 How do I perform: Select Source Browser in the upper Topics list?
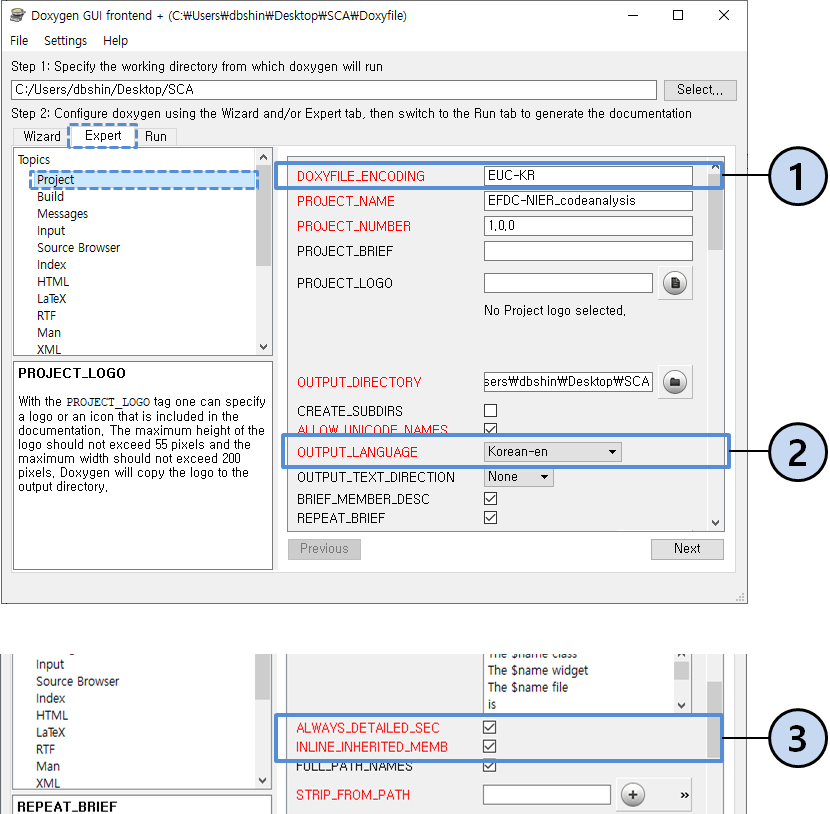78,248
